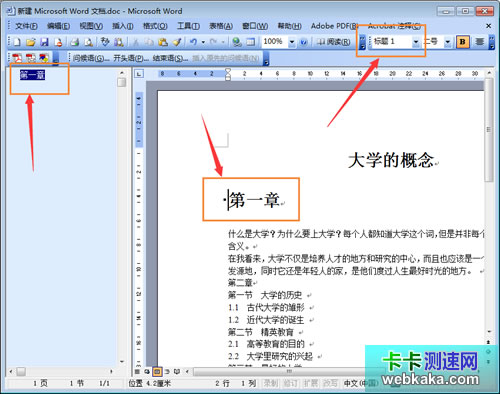Click the 结束语(S) button
500x394 pixels.
click(x=170, y=58)
